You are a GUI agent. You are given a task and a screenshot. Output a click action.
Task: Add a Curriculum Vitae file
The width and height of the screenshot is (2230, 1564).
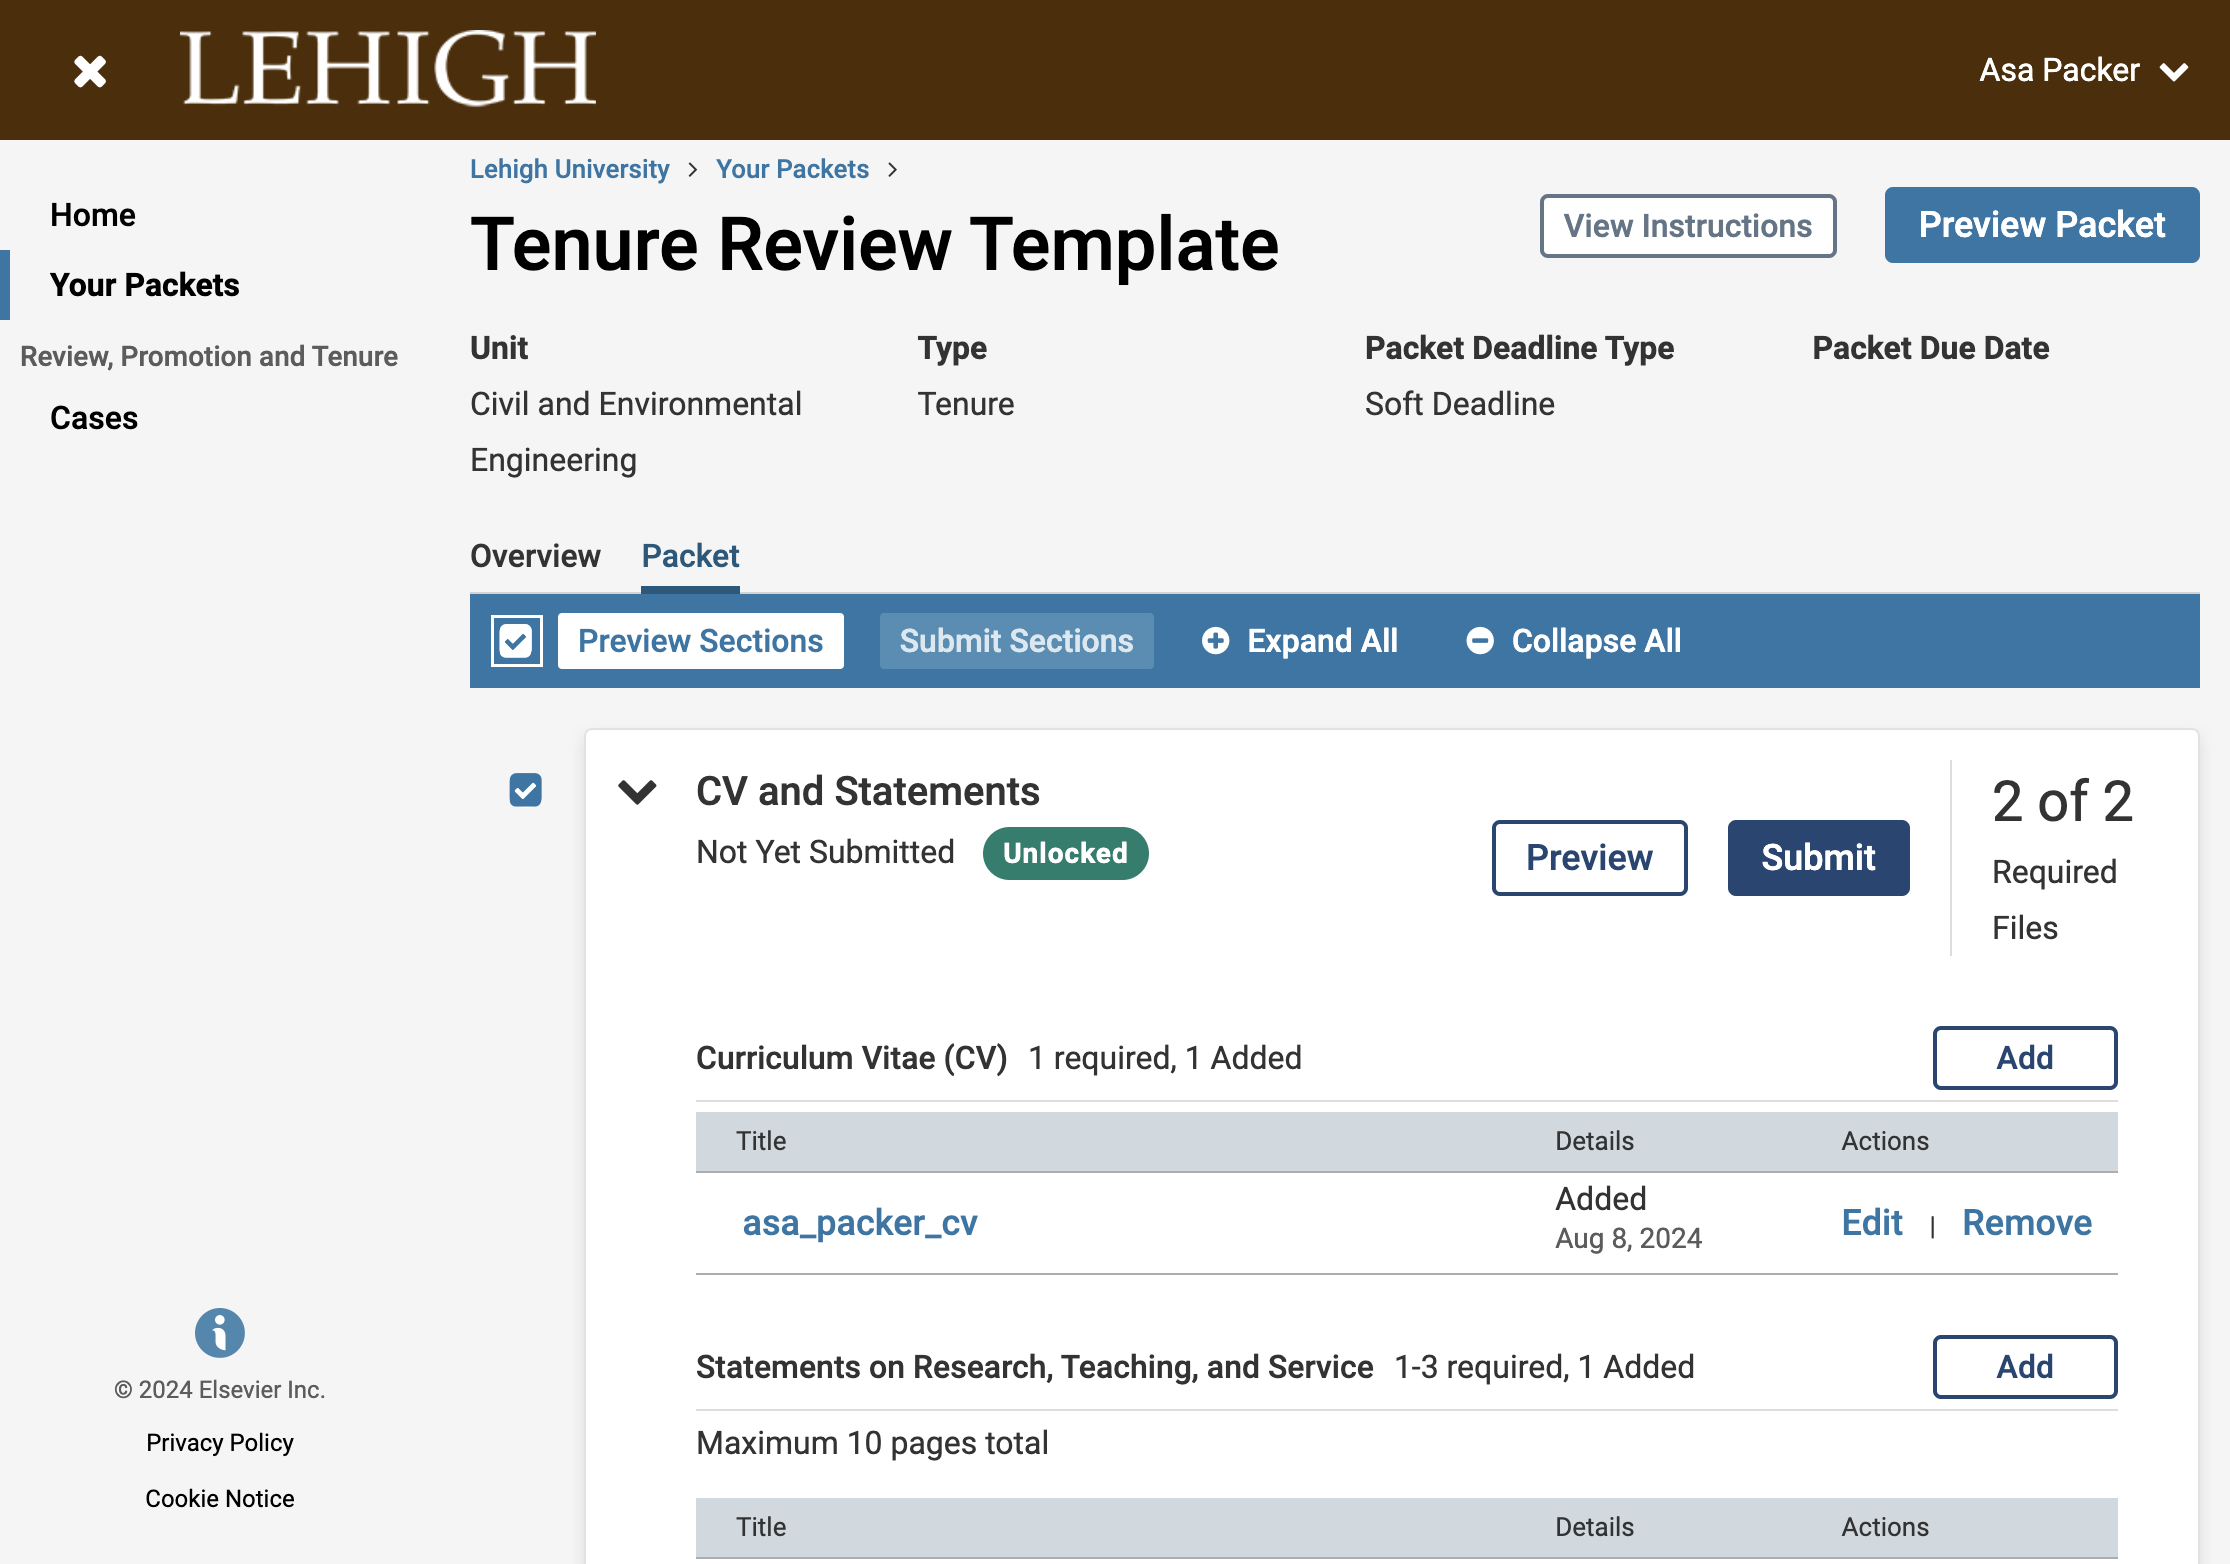tap(2025, 1058)
